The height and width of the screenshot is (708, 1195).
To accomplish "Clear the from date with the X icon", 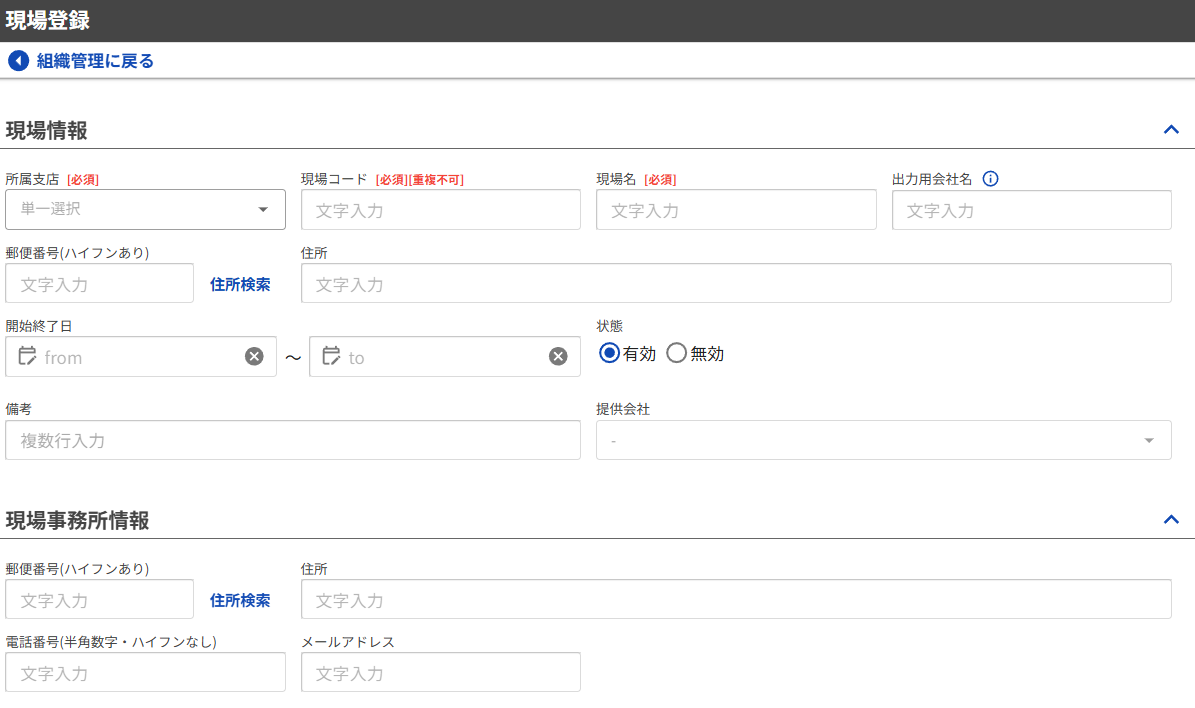I will coord(255,357).
